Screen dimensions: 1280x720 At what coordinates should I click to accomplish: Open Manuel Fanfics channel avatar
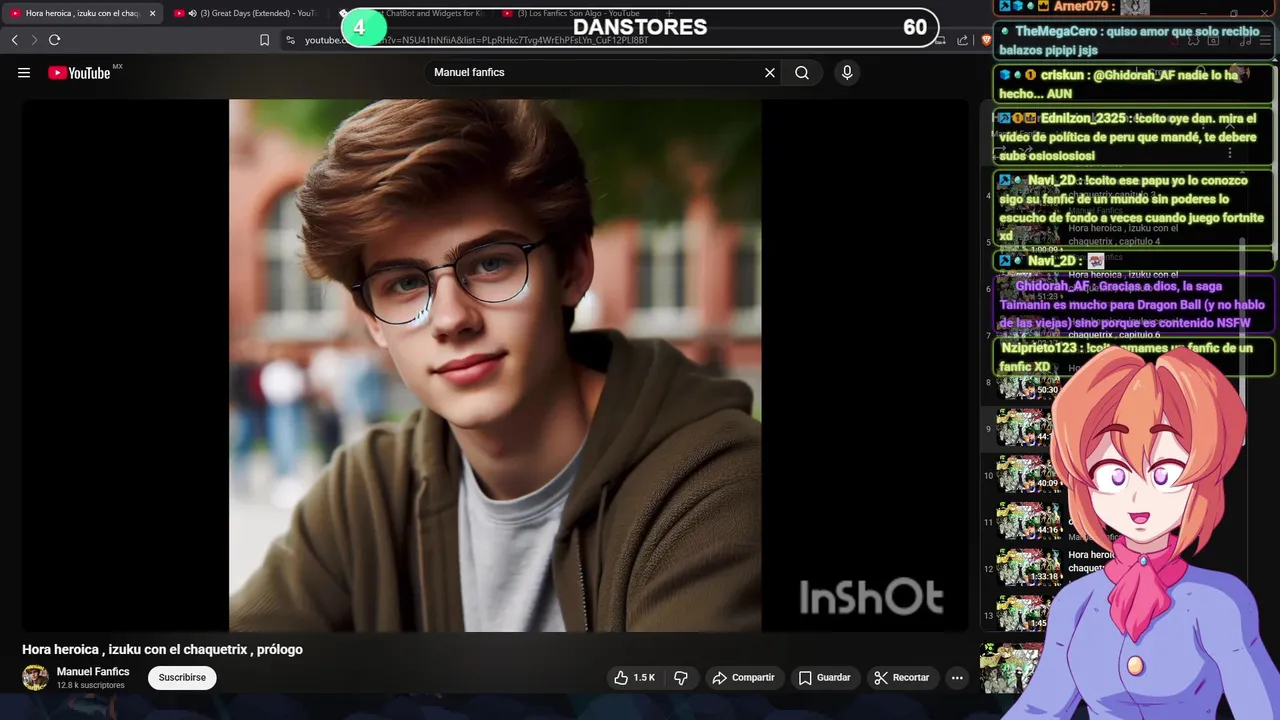[35, 677]
